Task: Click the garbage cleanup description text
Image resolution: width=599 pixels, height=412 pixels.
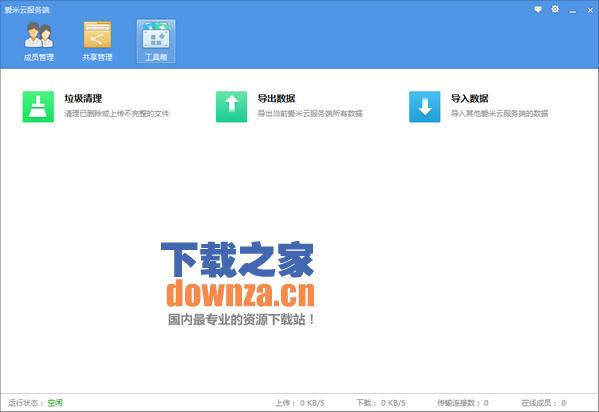Action: 117,114
